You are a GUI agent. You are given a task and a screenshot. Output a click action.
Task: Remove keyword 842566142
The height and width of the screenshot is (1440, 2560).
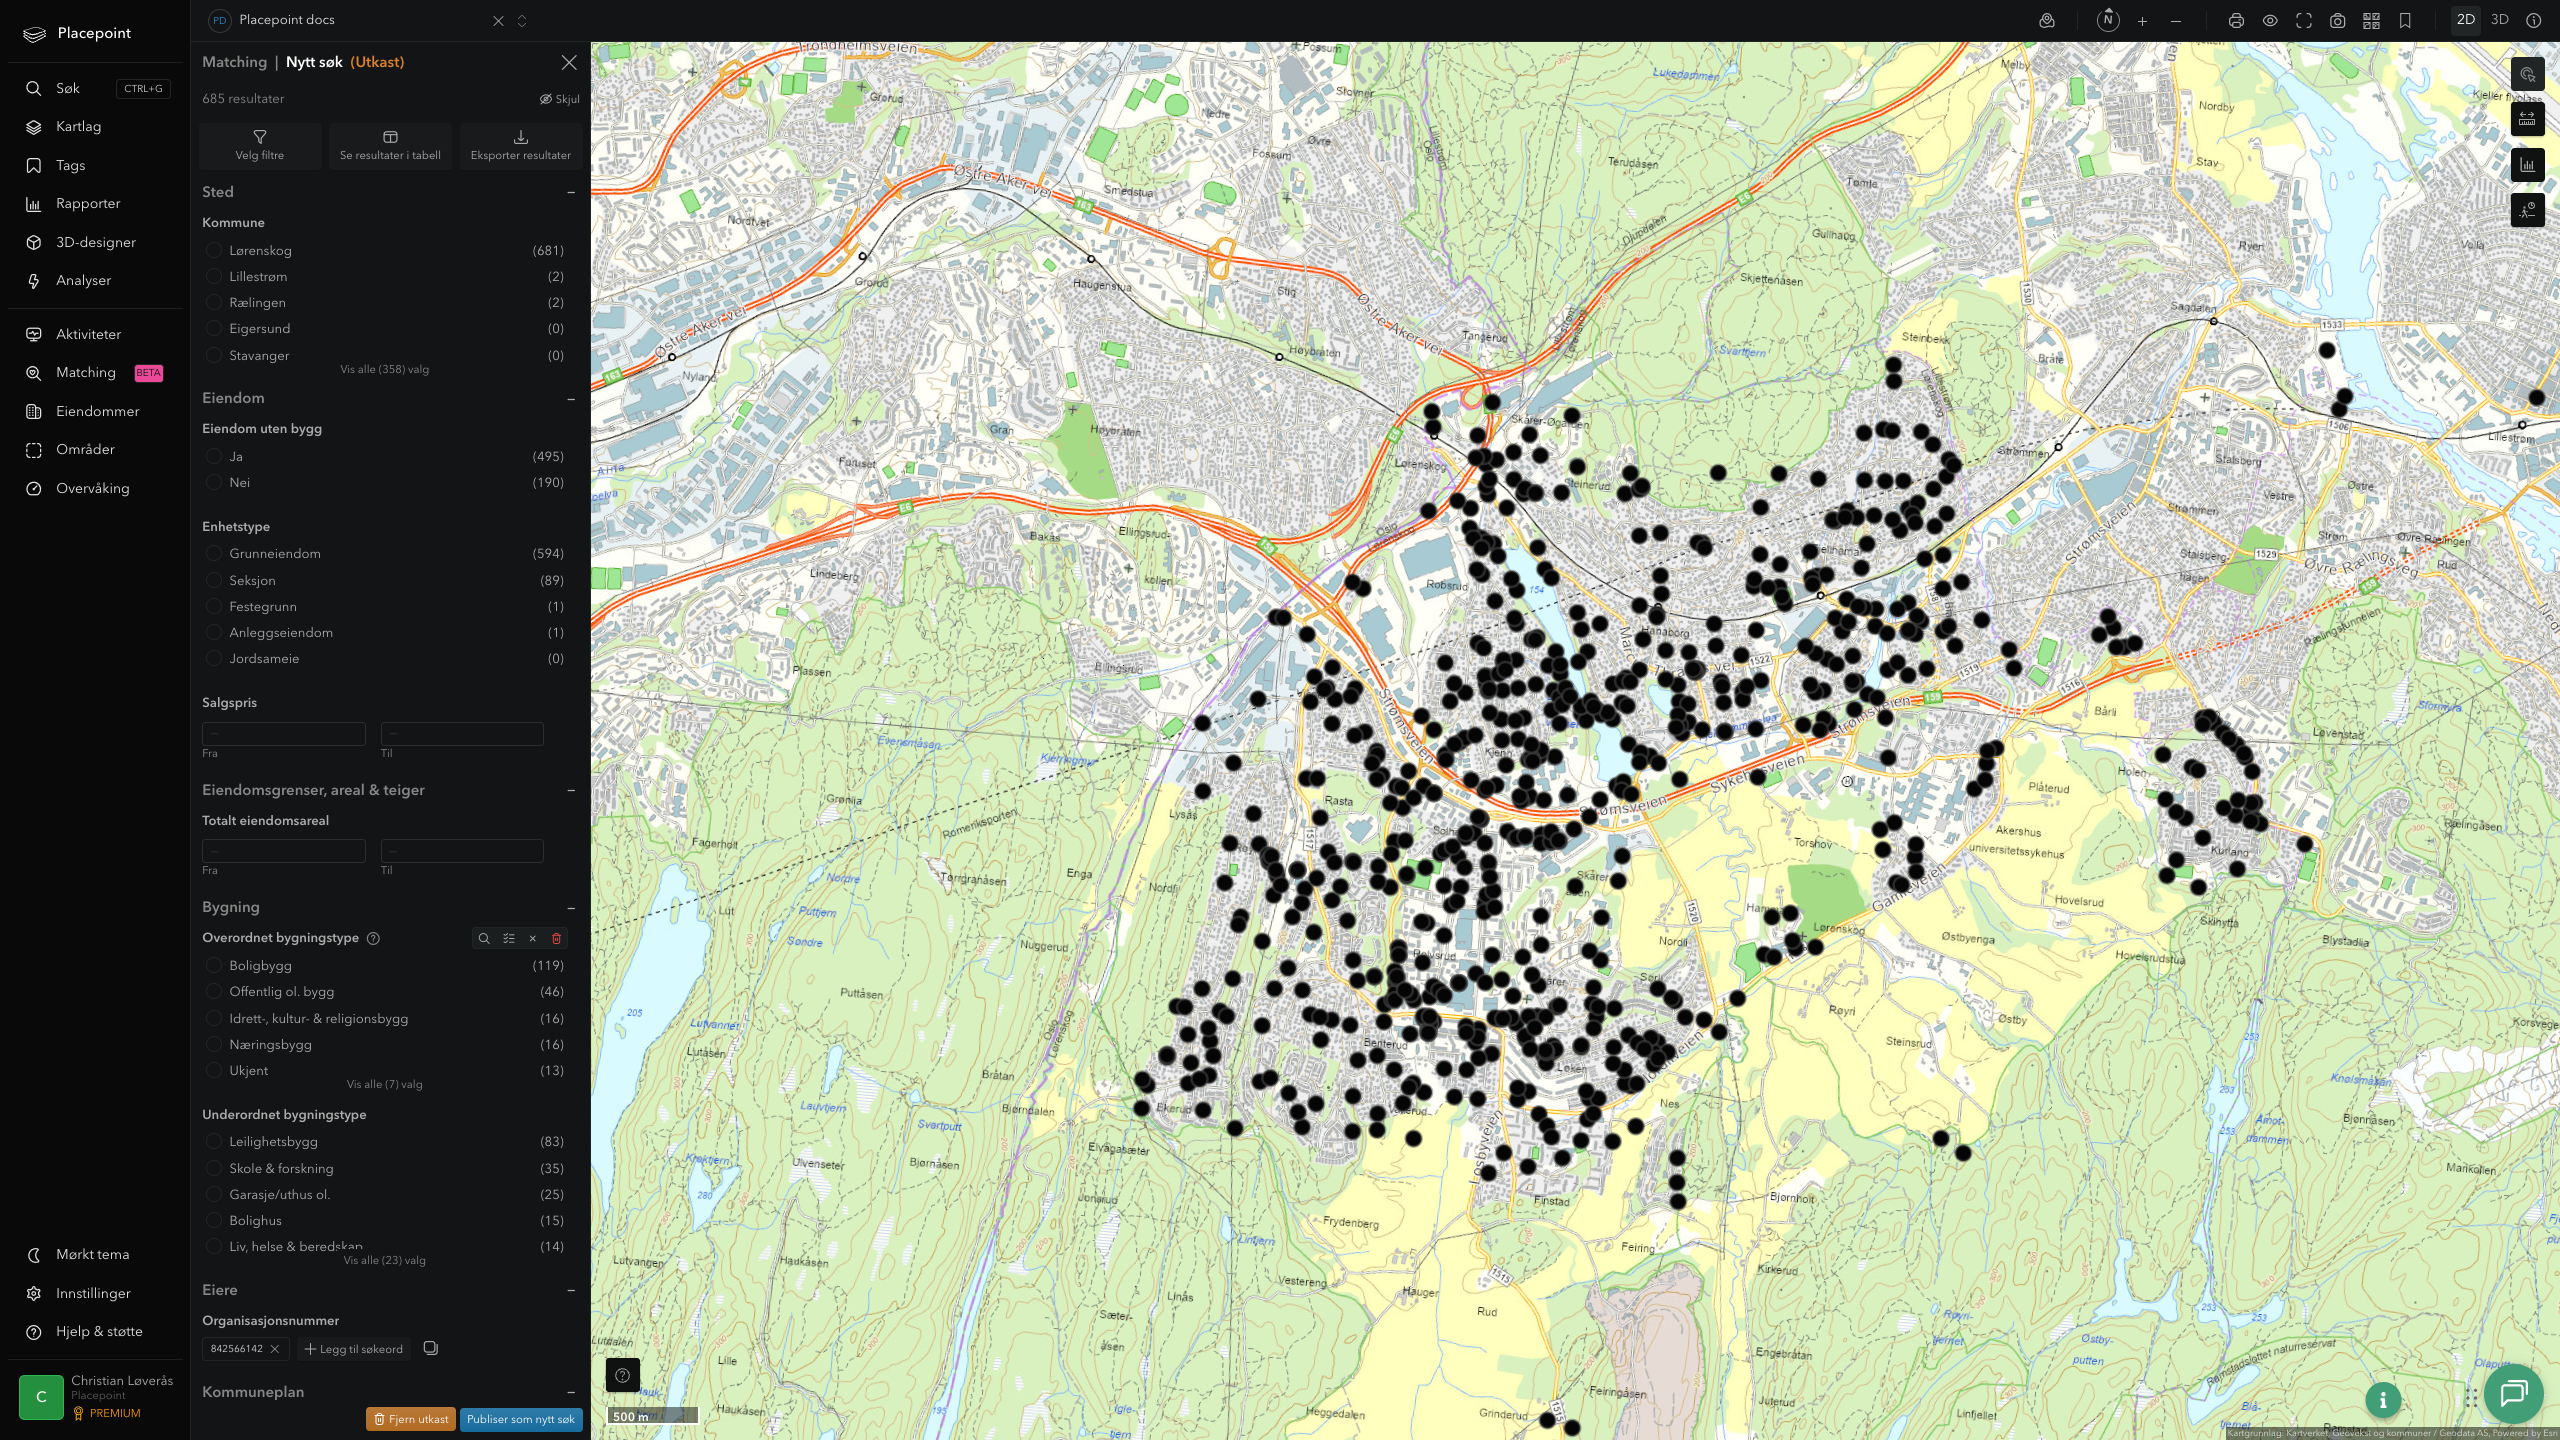coord(275,1349)
